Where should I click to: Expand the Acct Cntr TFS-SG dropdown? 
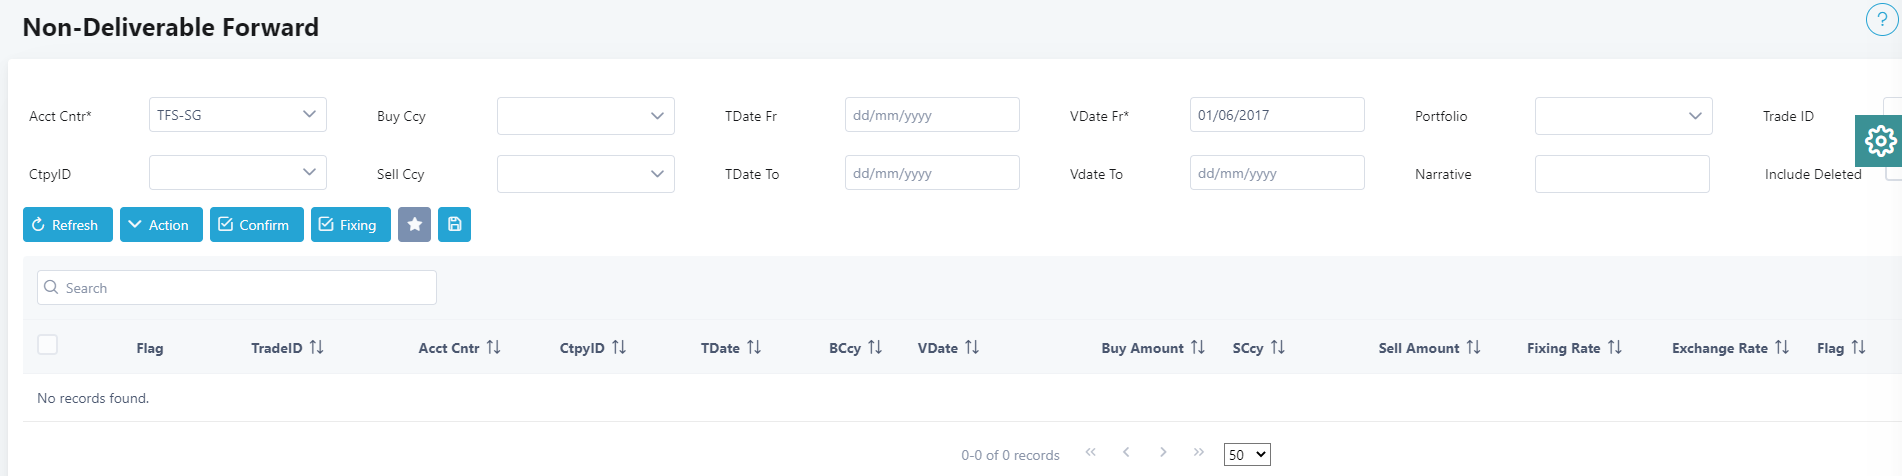[237, 115]
